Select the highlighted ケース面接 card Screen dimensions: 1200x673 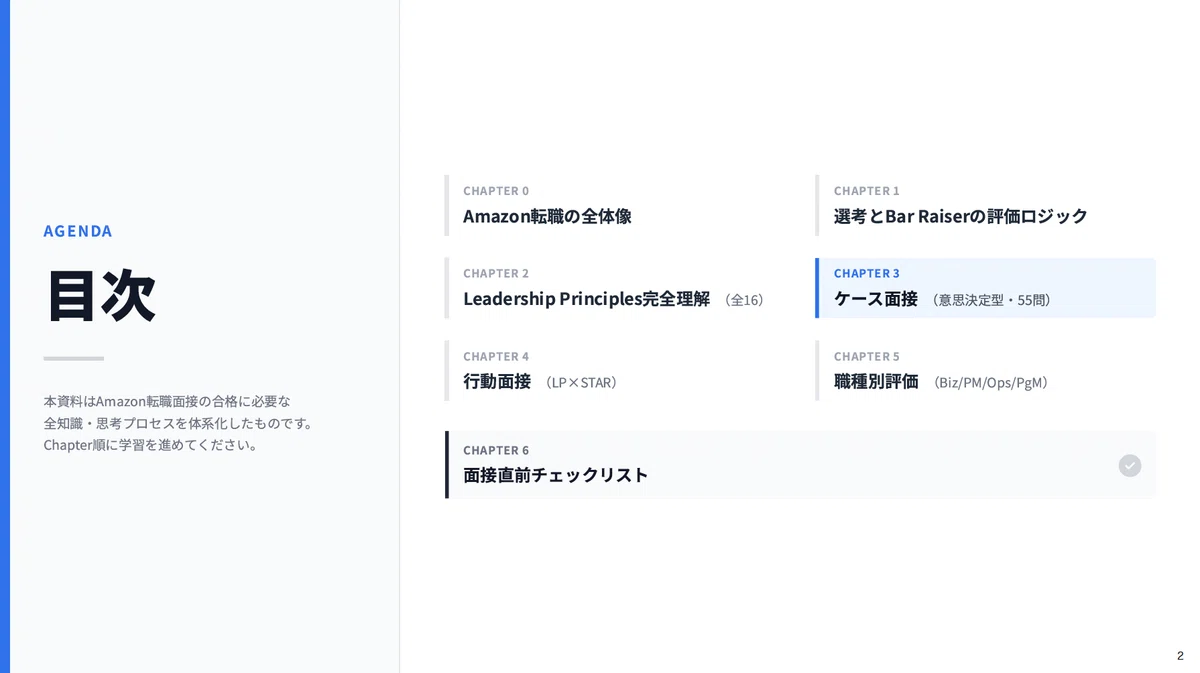click(985, 288)
